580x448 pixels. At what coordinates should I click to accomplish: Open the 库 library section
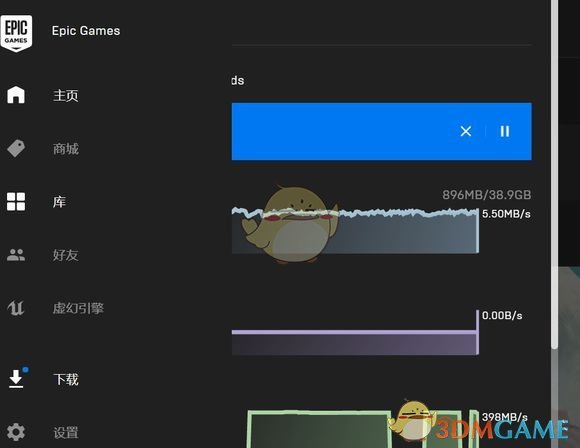(x=59, y=202)
